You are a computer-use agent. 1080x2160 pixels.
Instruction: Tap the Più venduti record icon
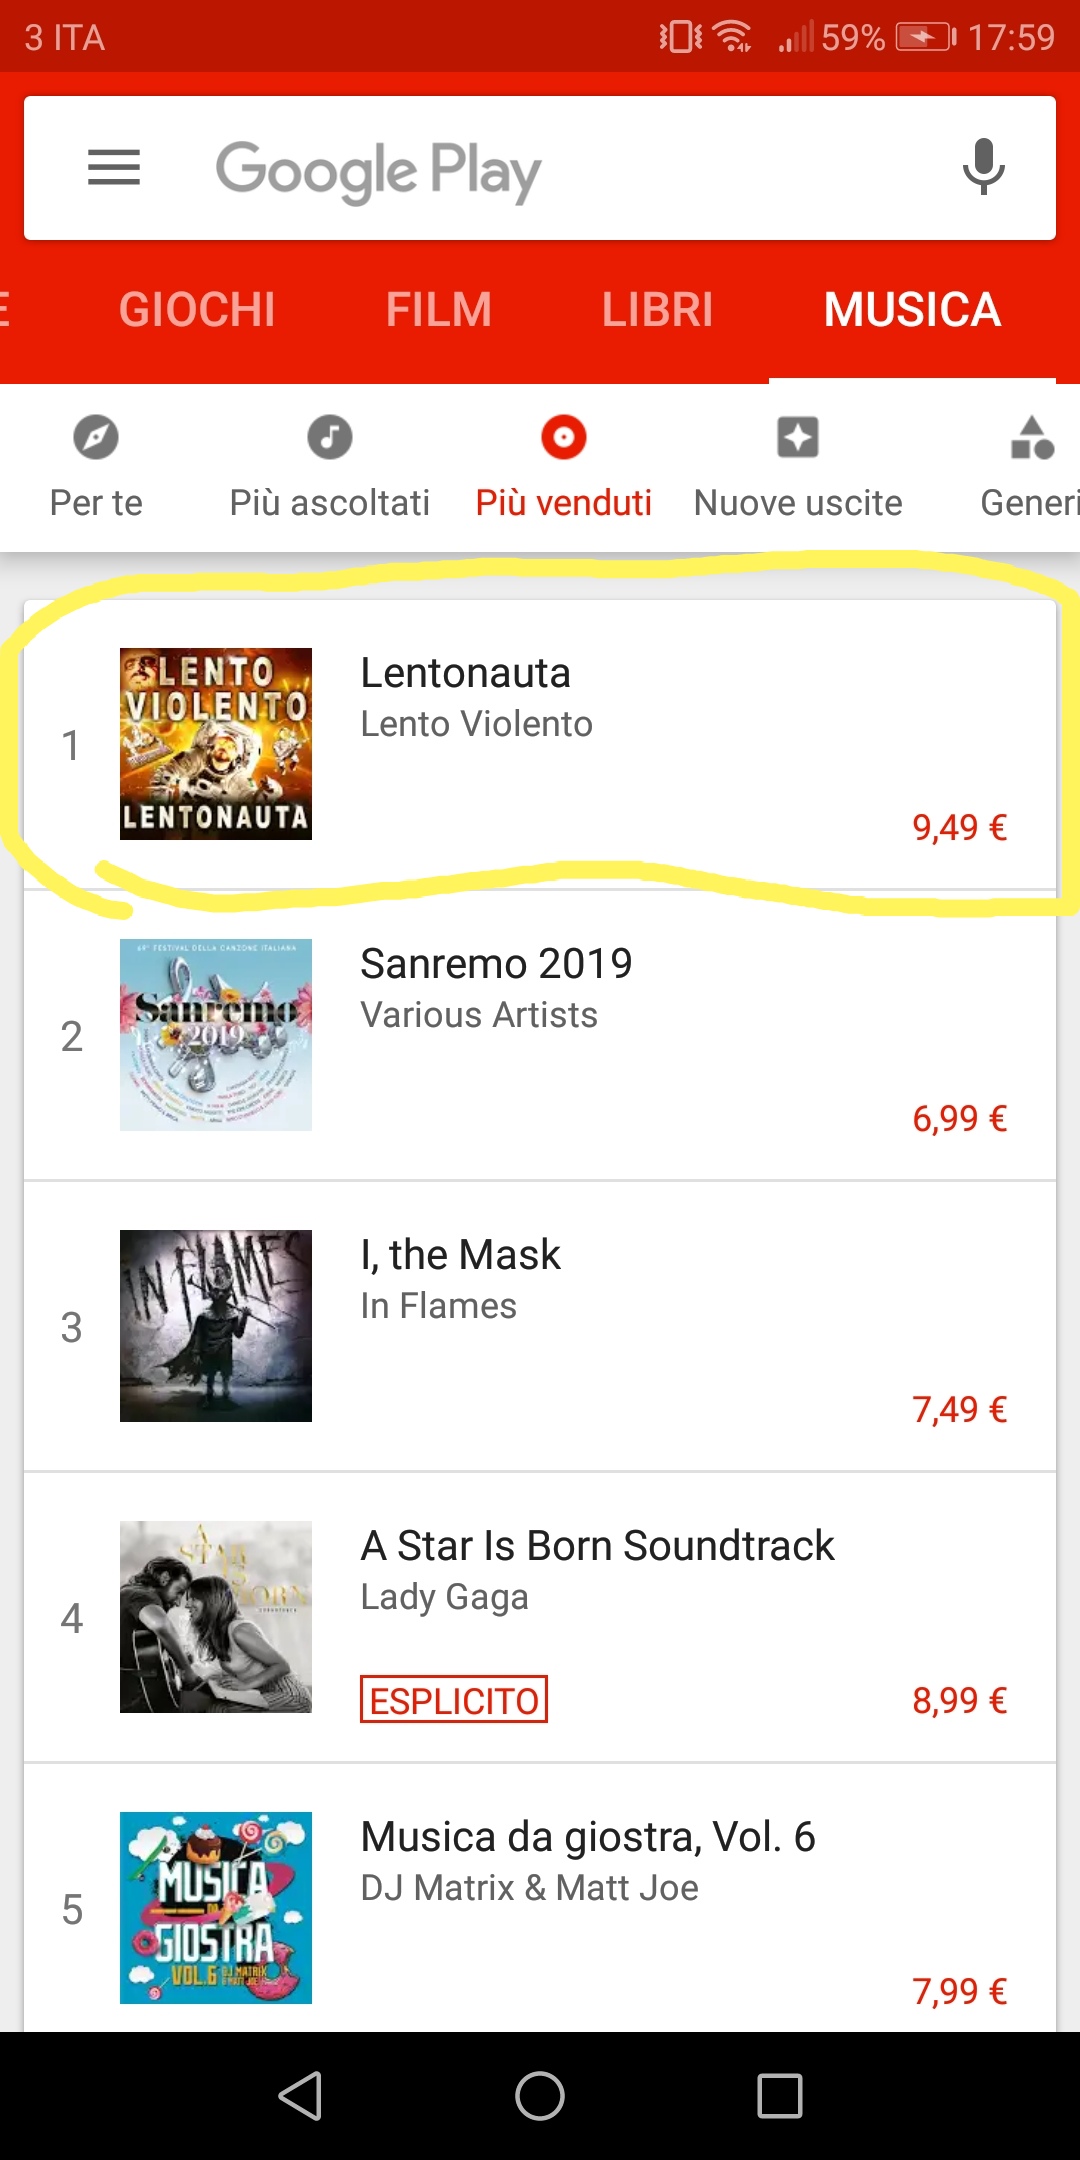tap(563, 438)
